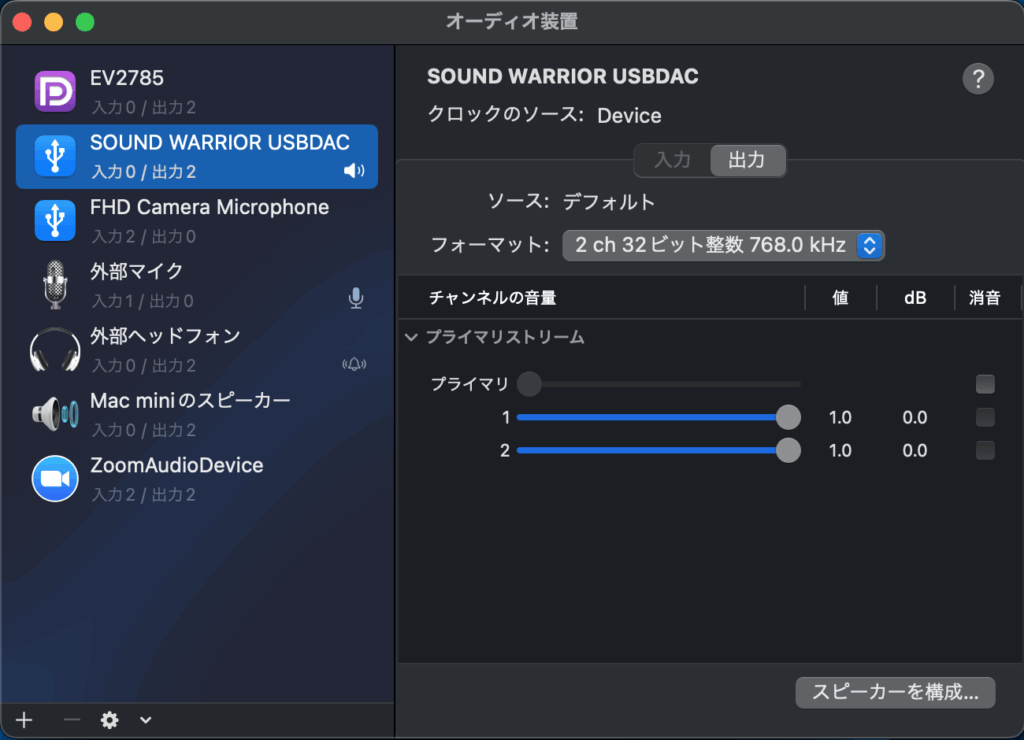
Task: Switch to the 入力 tab
Action: 672,160
